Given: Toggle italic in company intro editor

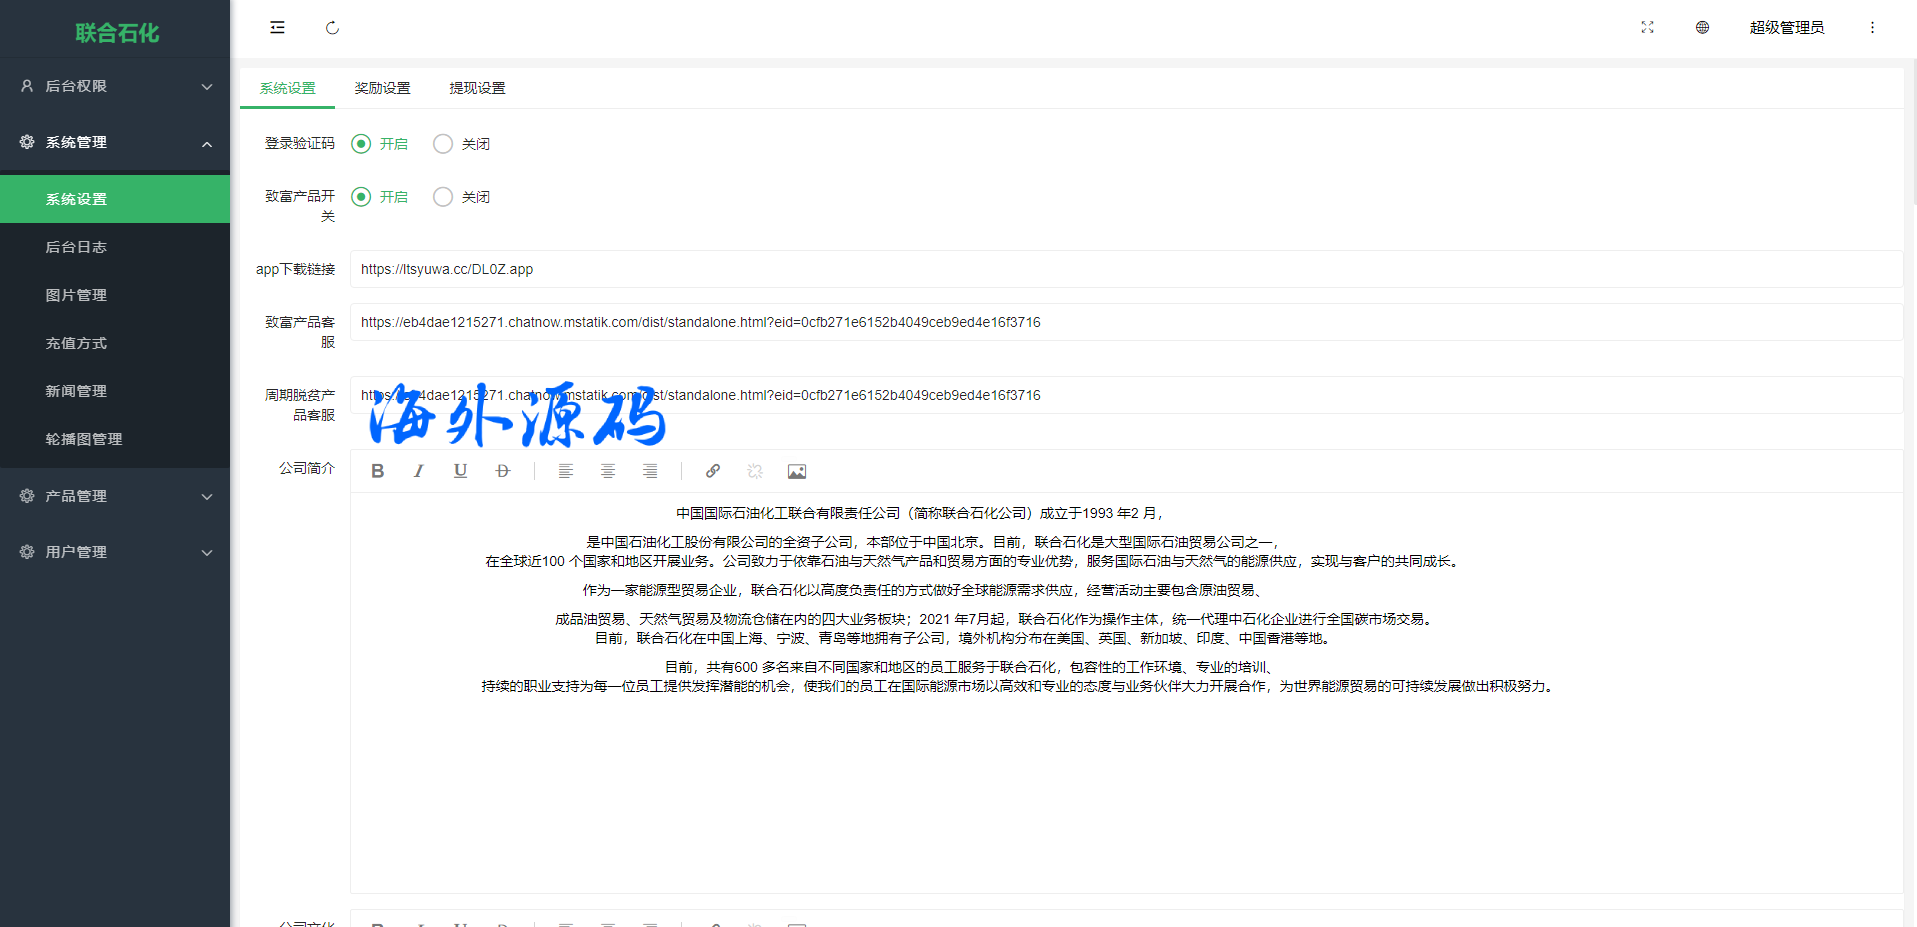Looking at the screenshot, I should (419, 471).
